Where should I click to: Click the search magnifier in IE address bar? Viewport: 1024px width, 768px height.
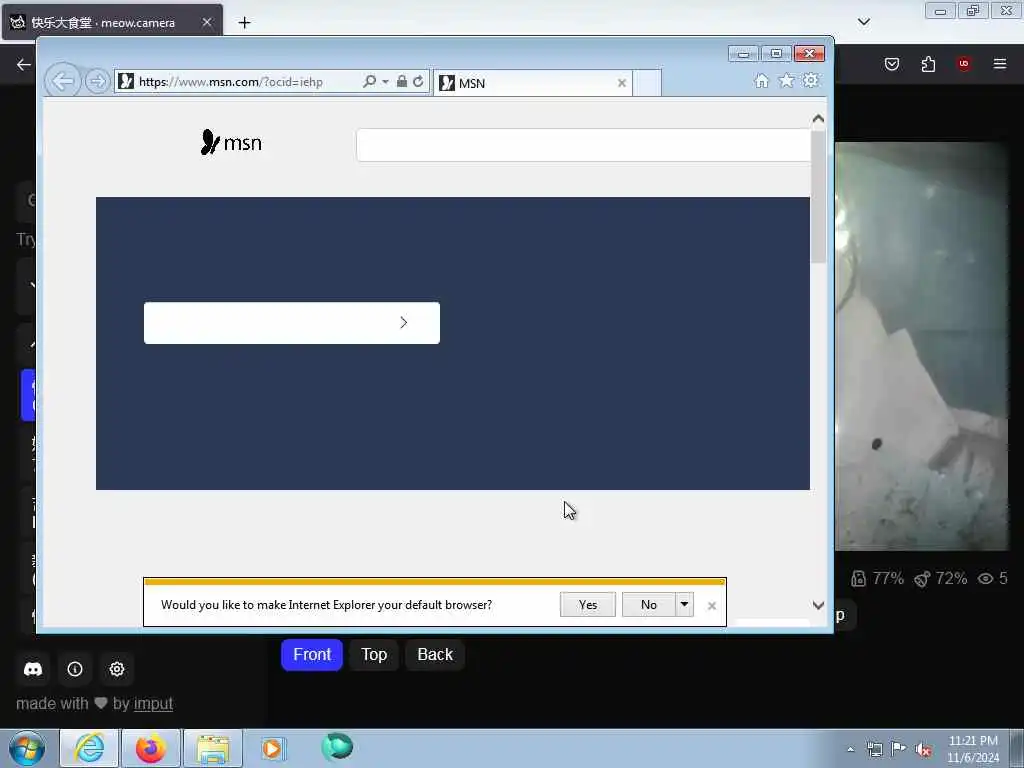point(369,82)
